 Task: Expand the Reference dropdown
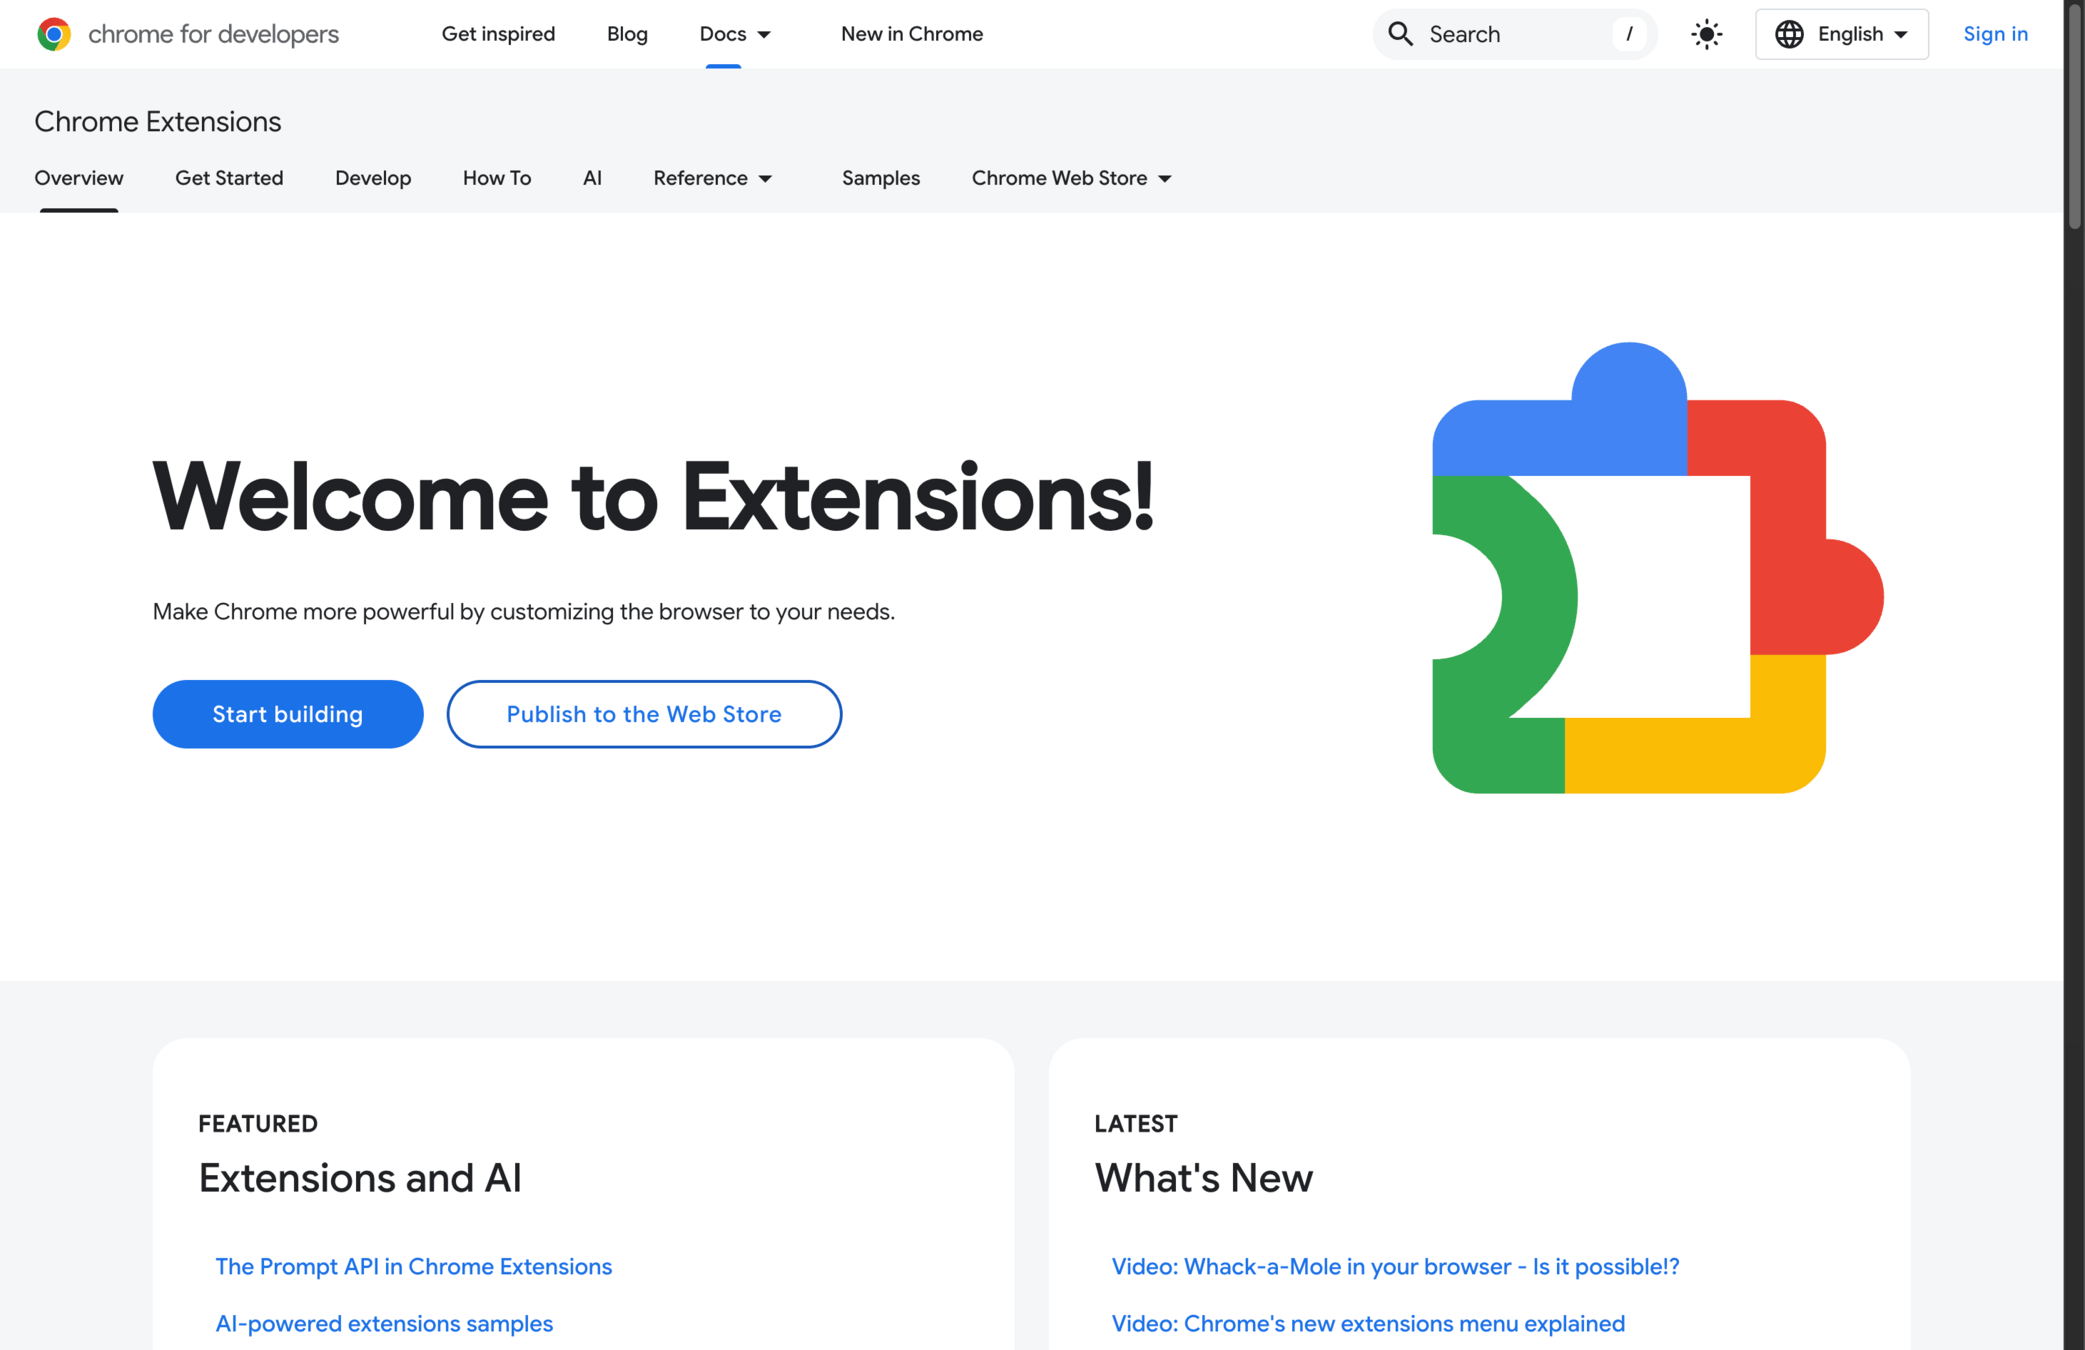pyautogui.click(x=713, y=178)
